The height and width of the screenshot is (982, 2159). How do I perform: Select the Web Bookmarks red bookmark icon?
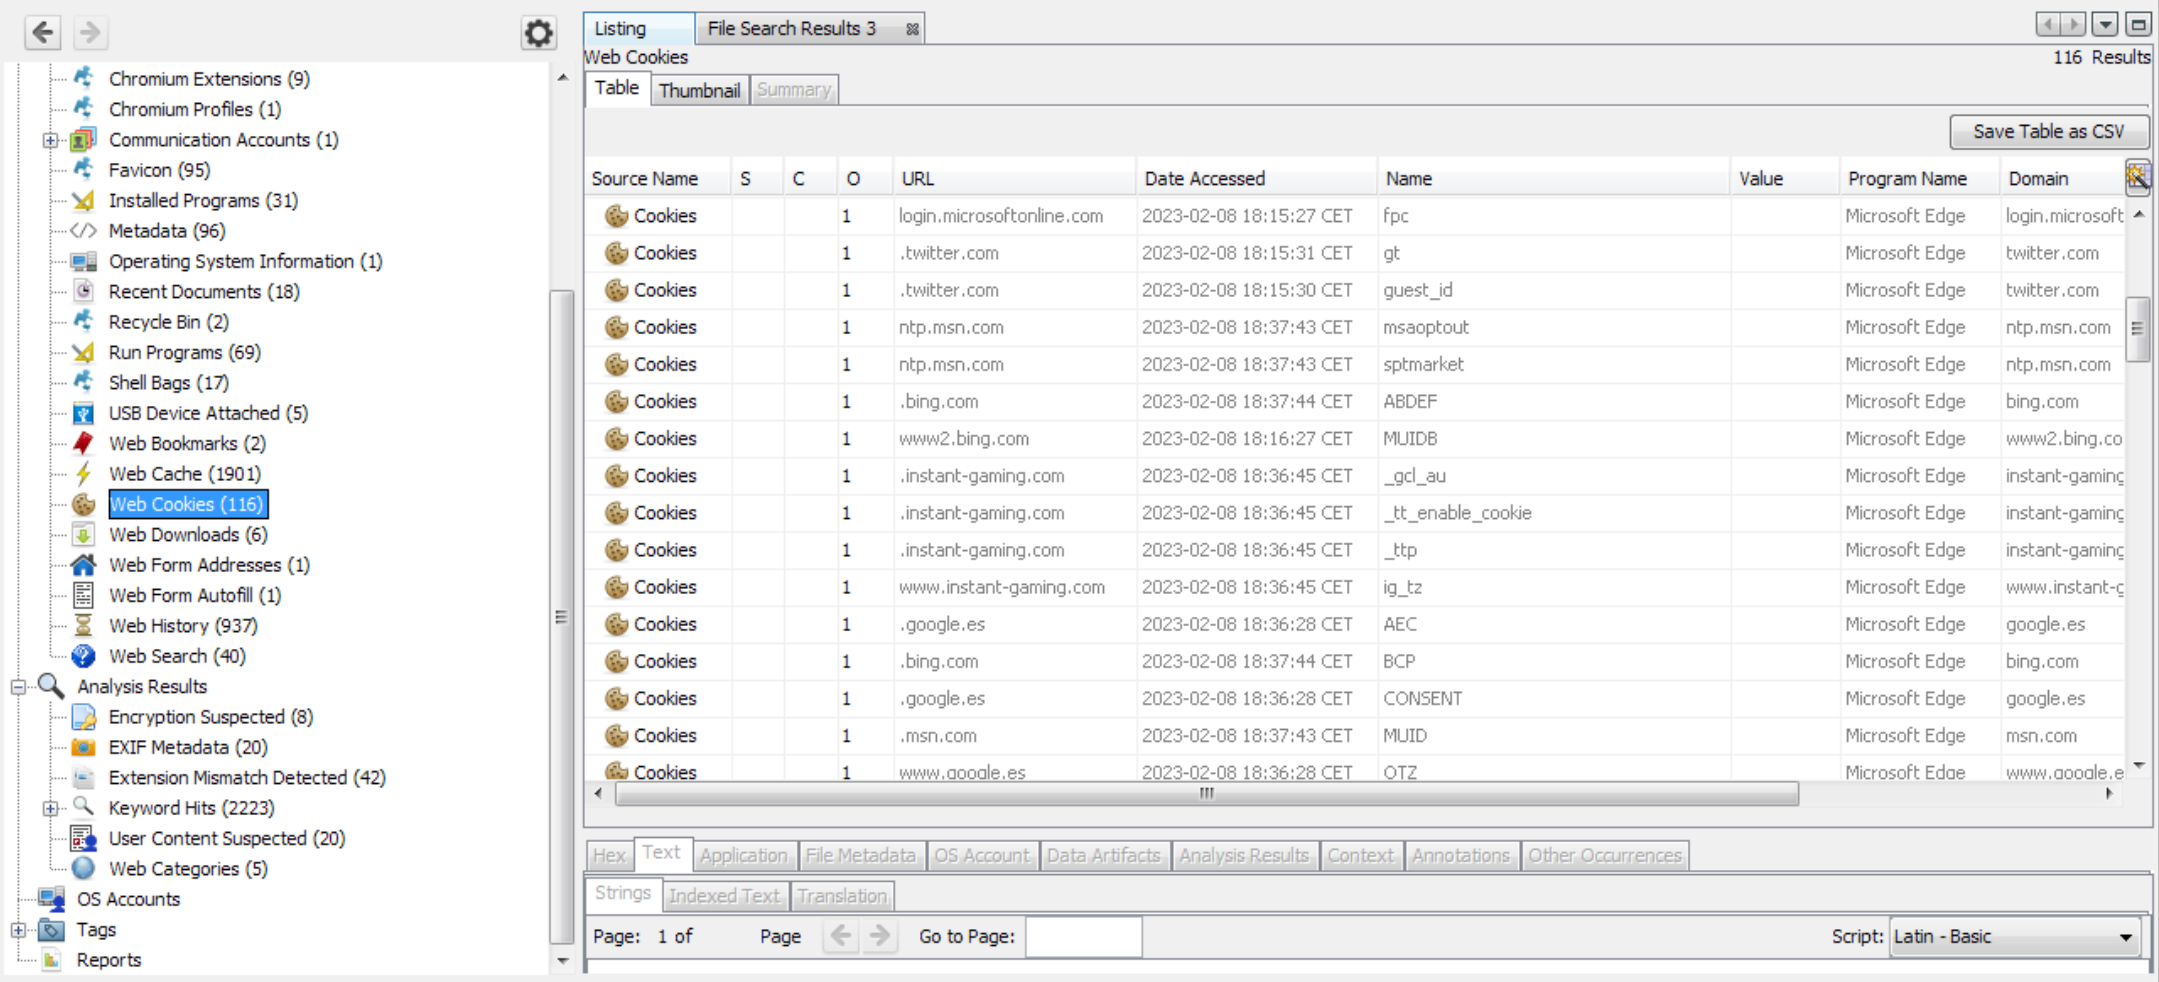pyautogui.click(x=84, y=443)
